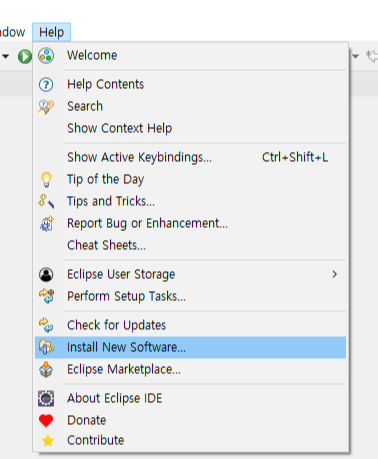Select Show Context Help
This screenshot has height=459, width=378.
click(190, 128)
